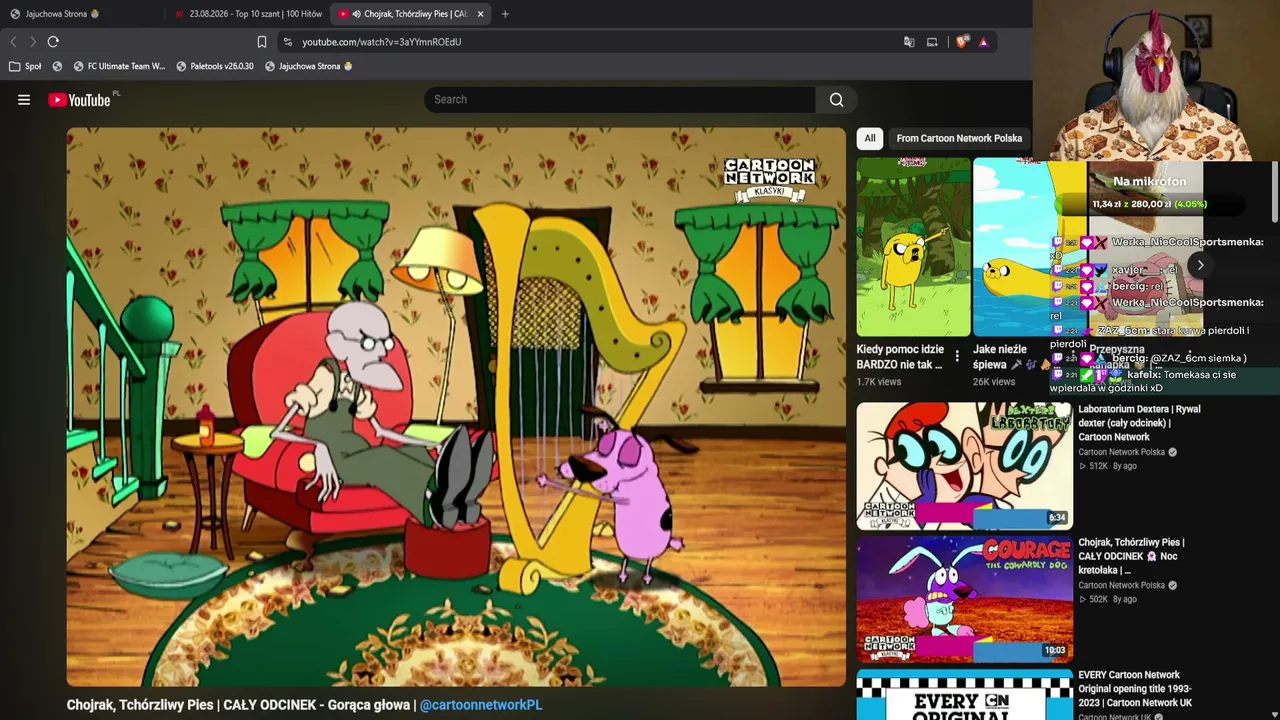
Task: Bookmark this page with the bookmark icon
Action: [262, 42]
